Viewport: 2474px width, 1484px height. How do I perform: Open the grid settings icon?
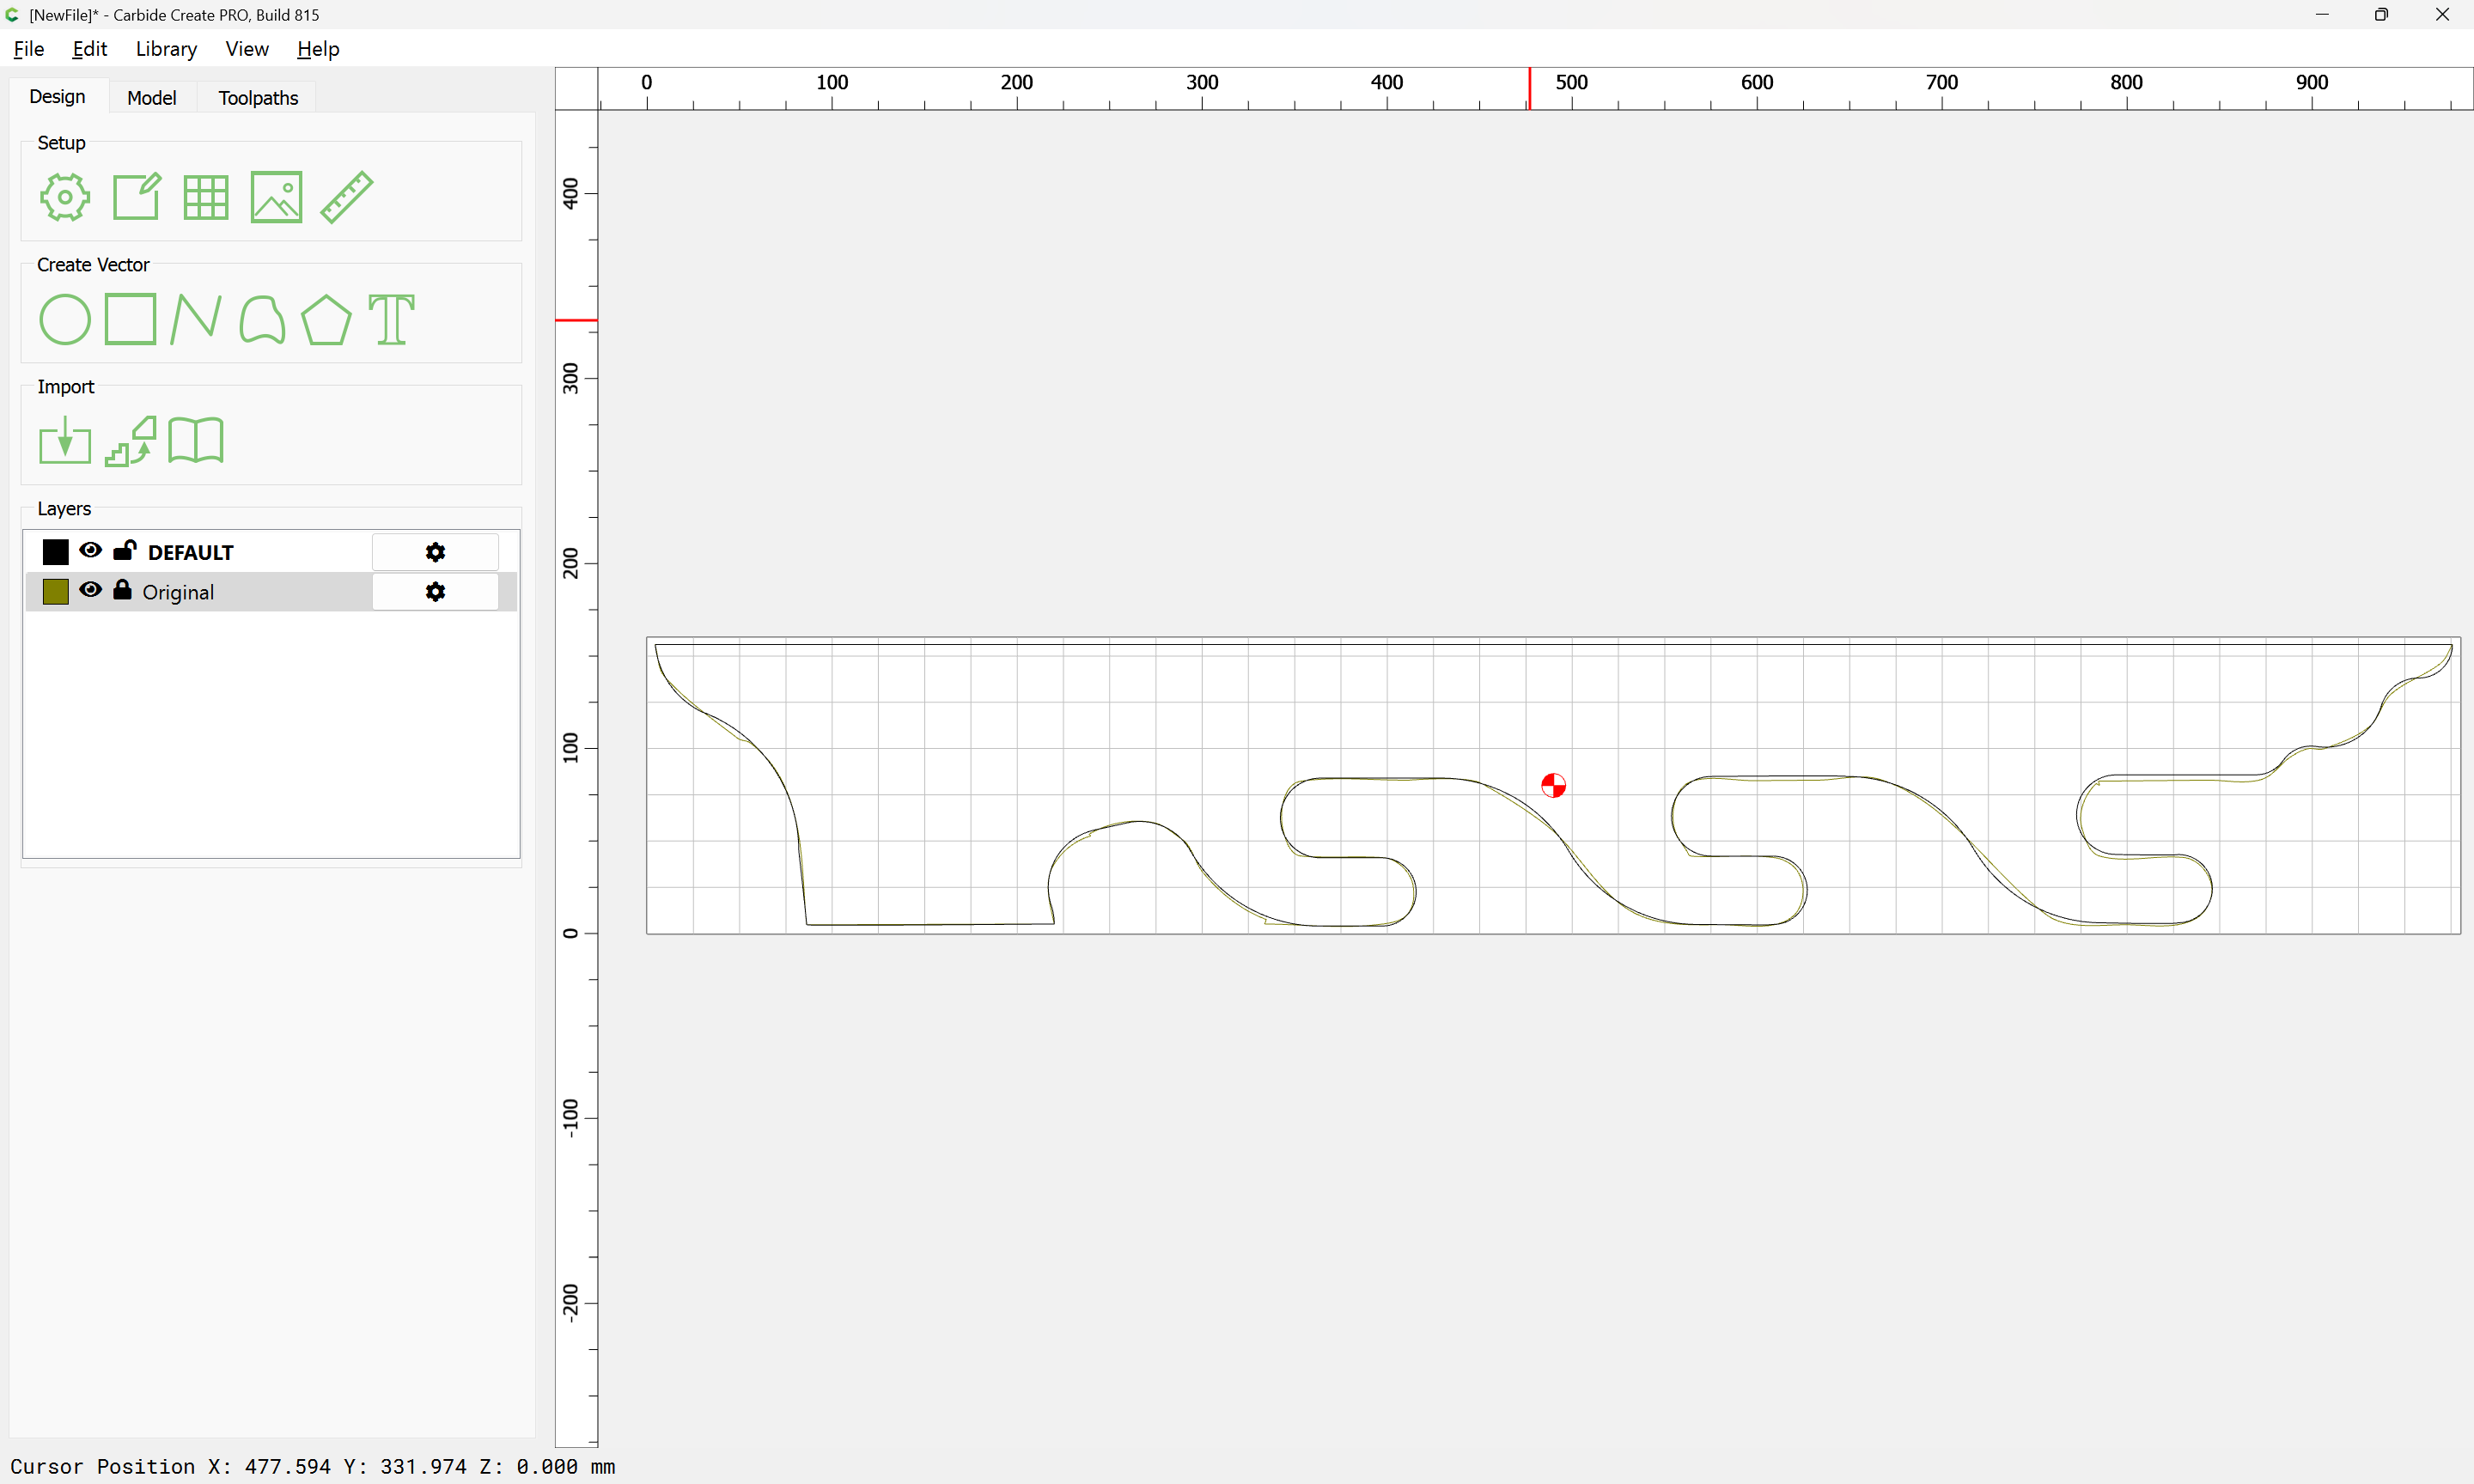tap(206, 197)
